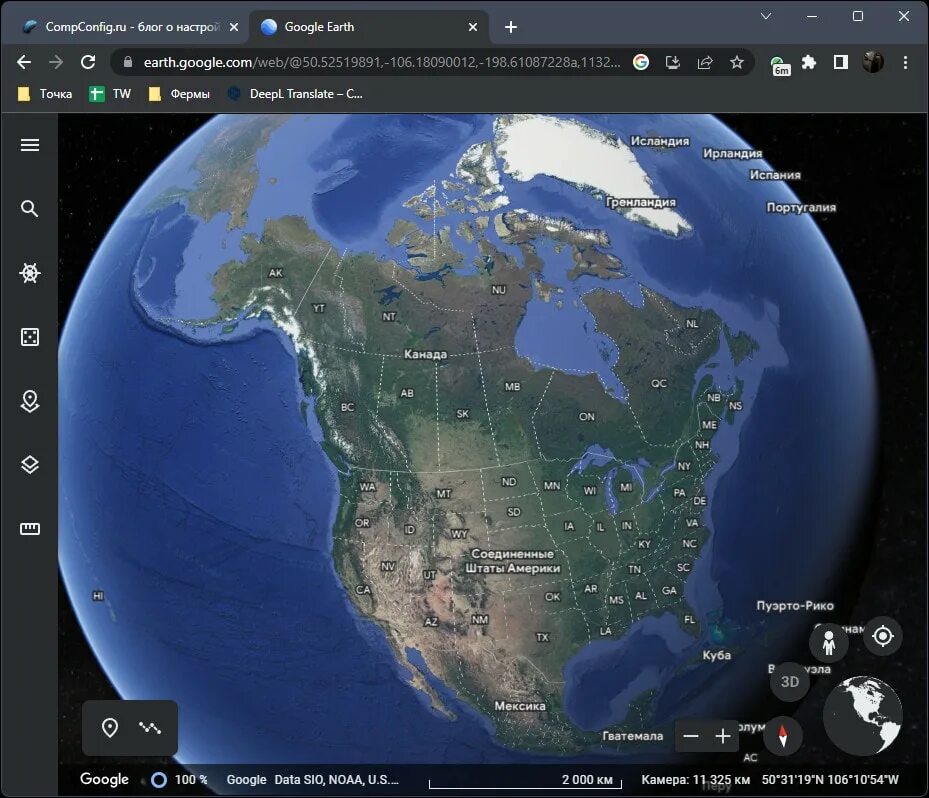
Task: Click the AK Alaska label
Action: 276,273
